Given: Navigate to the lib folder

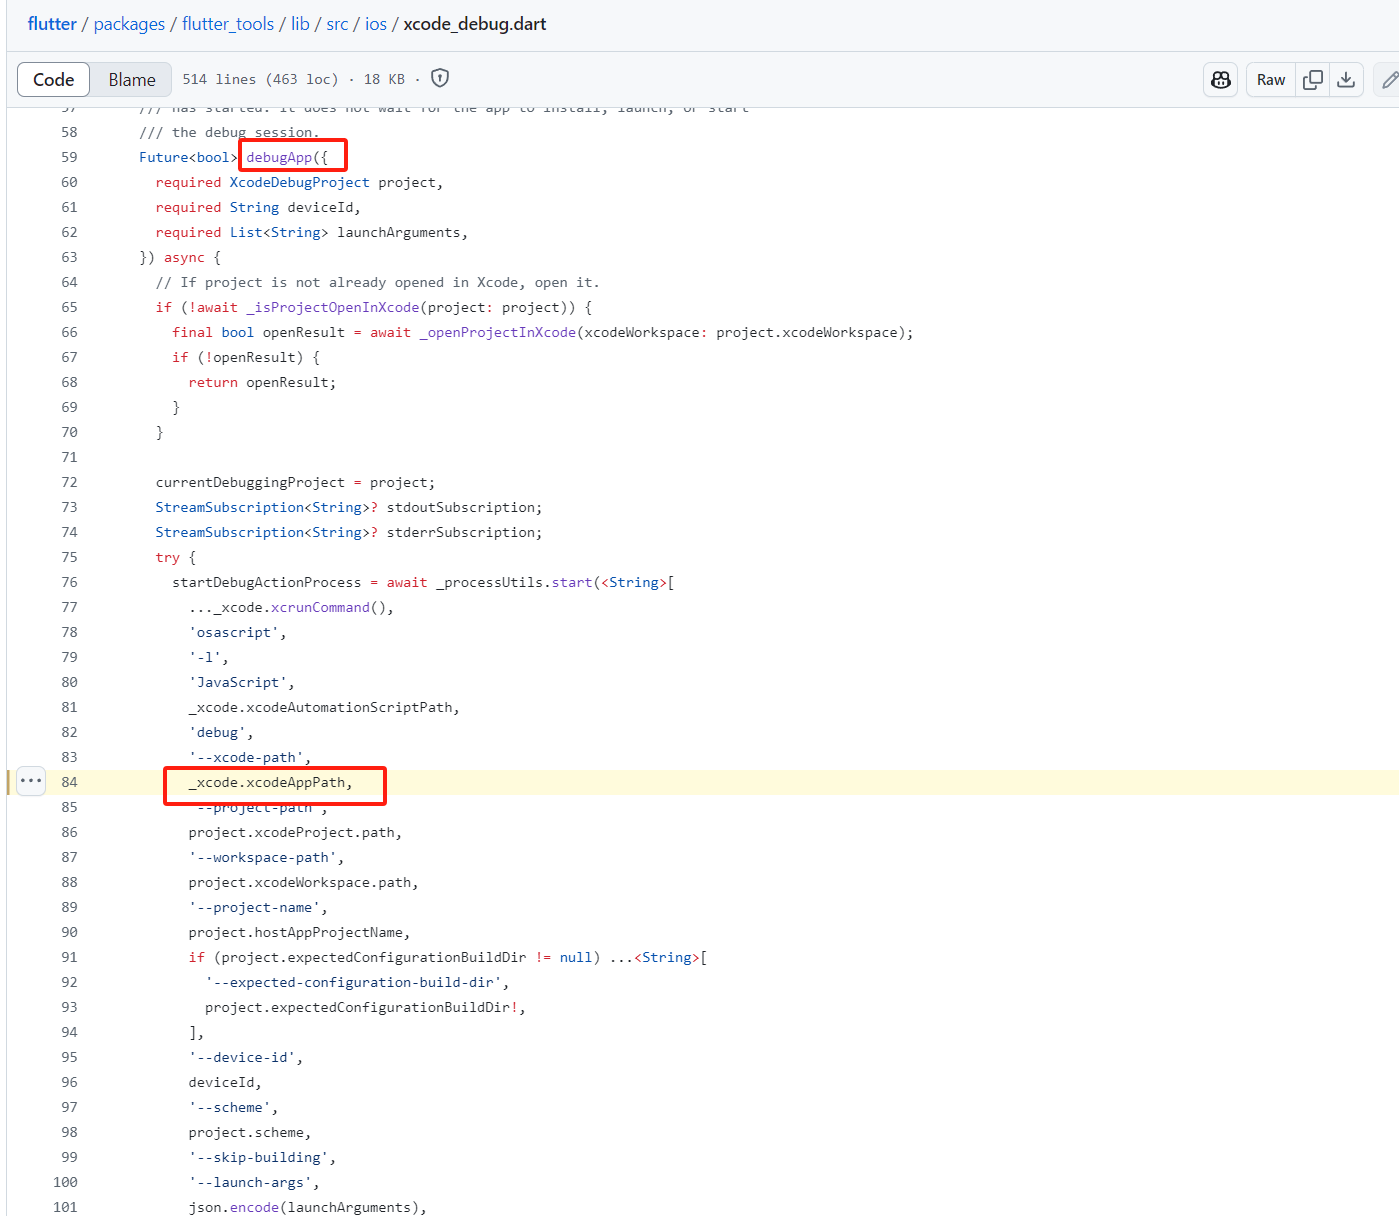Looking at the screenshot, I should [300, 24].
